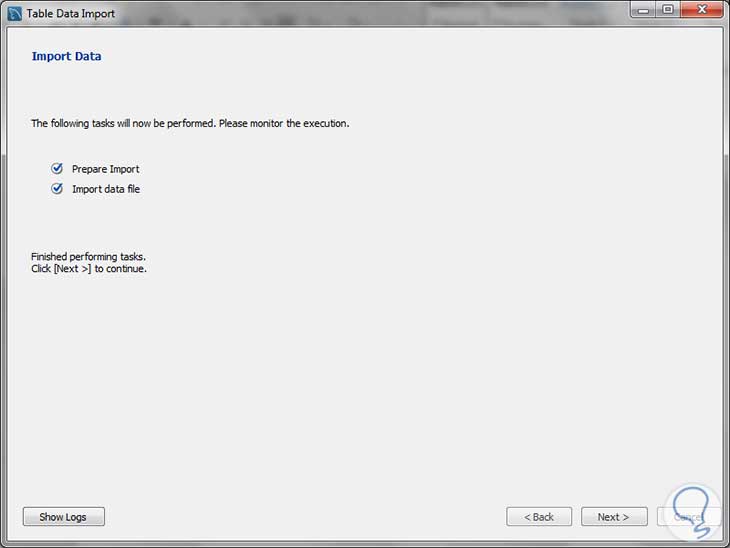Click the "Click [Next >] to continue." hint
The height and width of the screenshot is (548, 730).
pos(89,269)
